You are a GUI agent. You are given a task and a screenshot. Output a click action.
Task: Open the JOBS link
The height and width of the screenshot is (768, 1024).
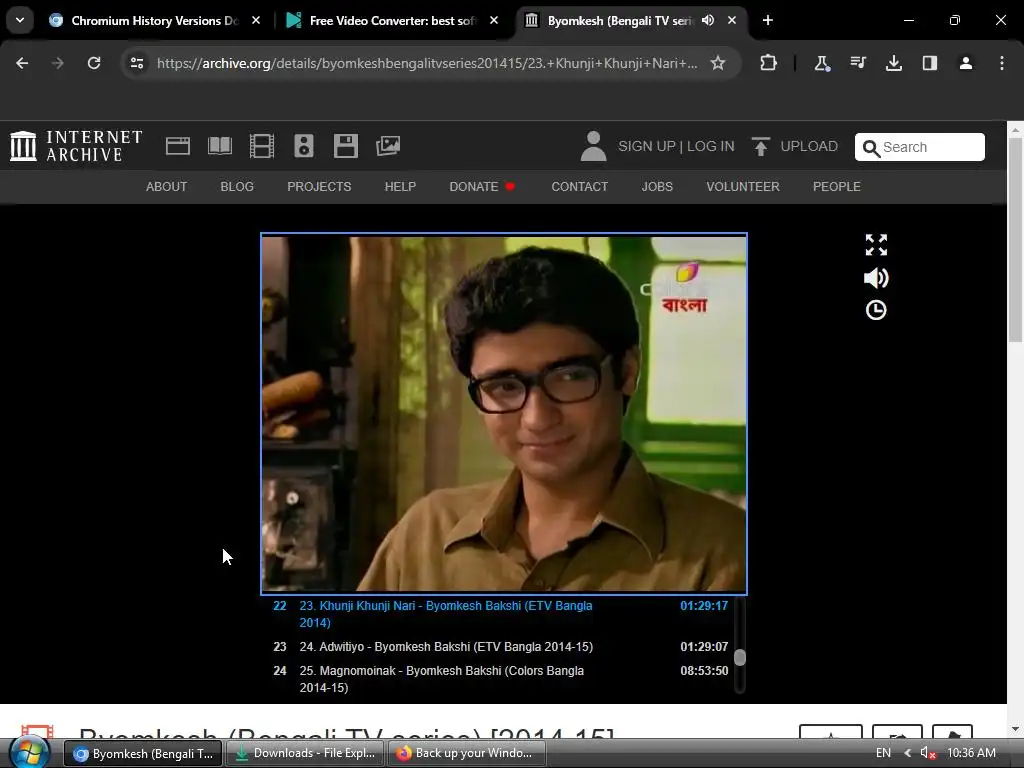coord(657,187)
